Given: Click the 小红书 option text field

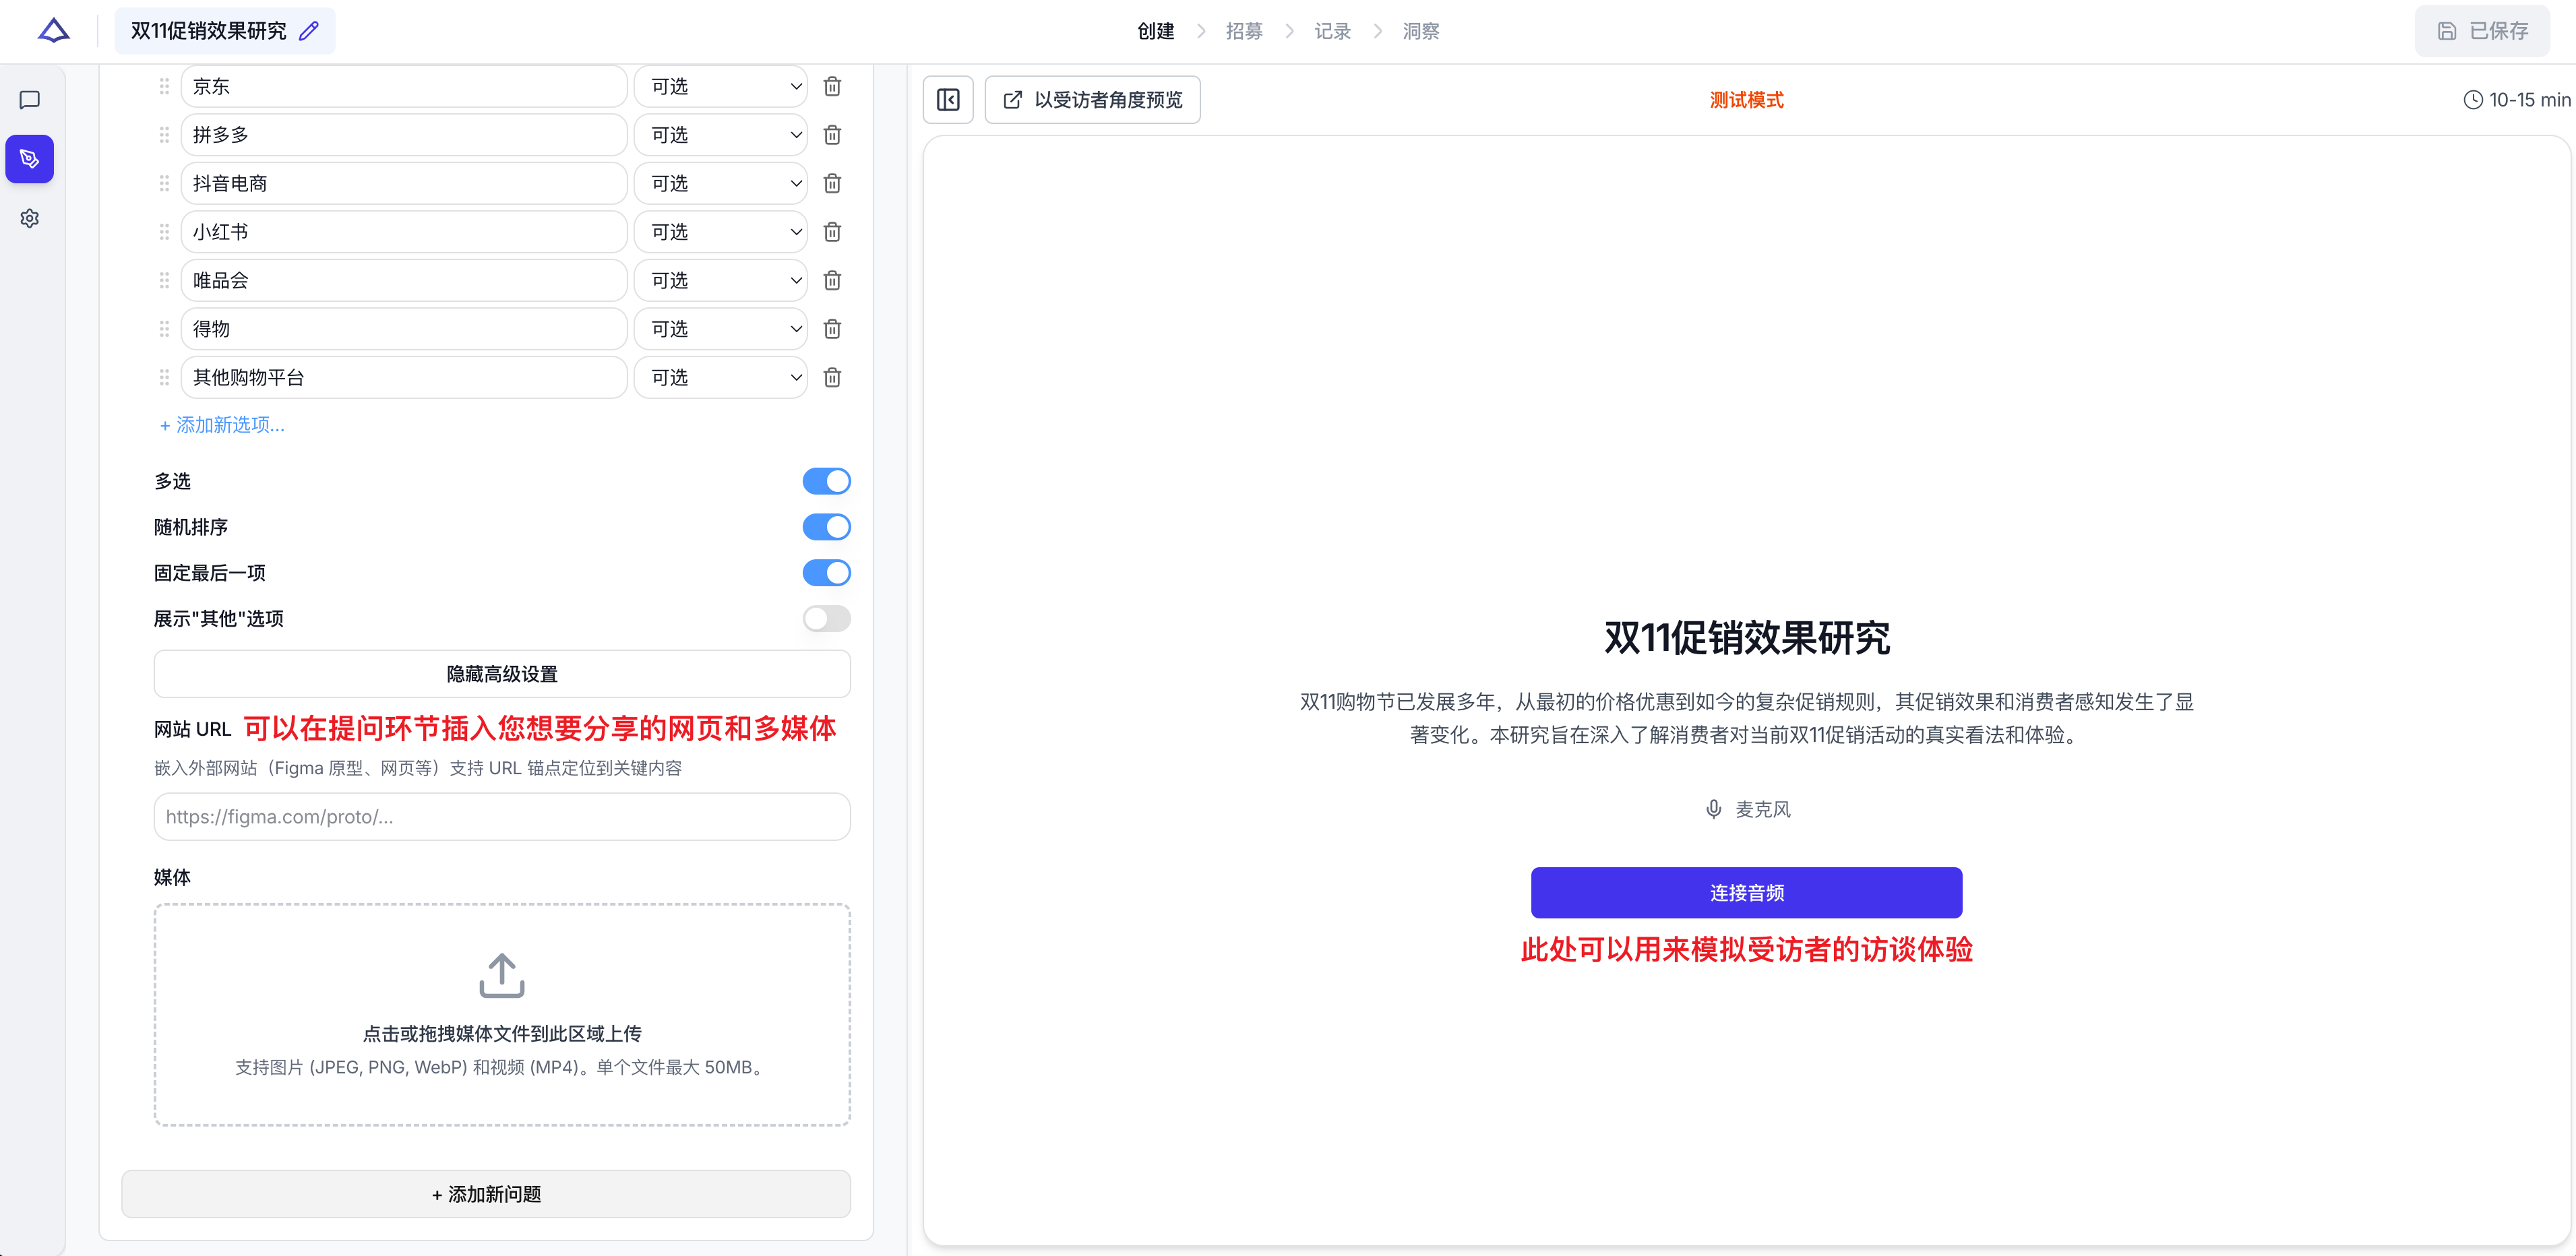Looking at the screenshot, I should click(404, 232).
